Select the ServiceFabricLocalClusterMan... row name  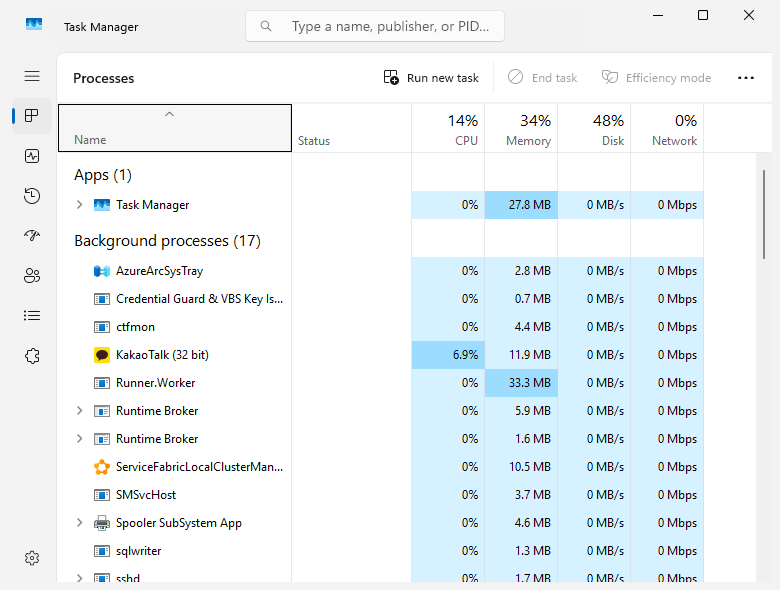pos(199,467)
